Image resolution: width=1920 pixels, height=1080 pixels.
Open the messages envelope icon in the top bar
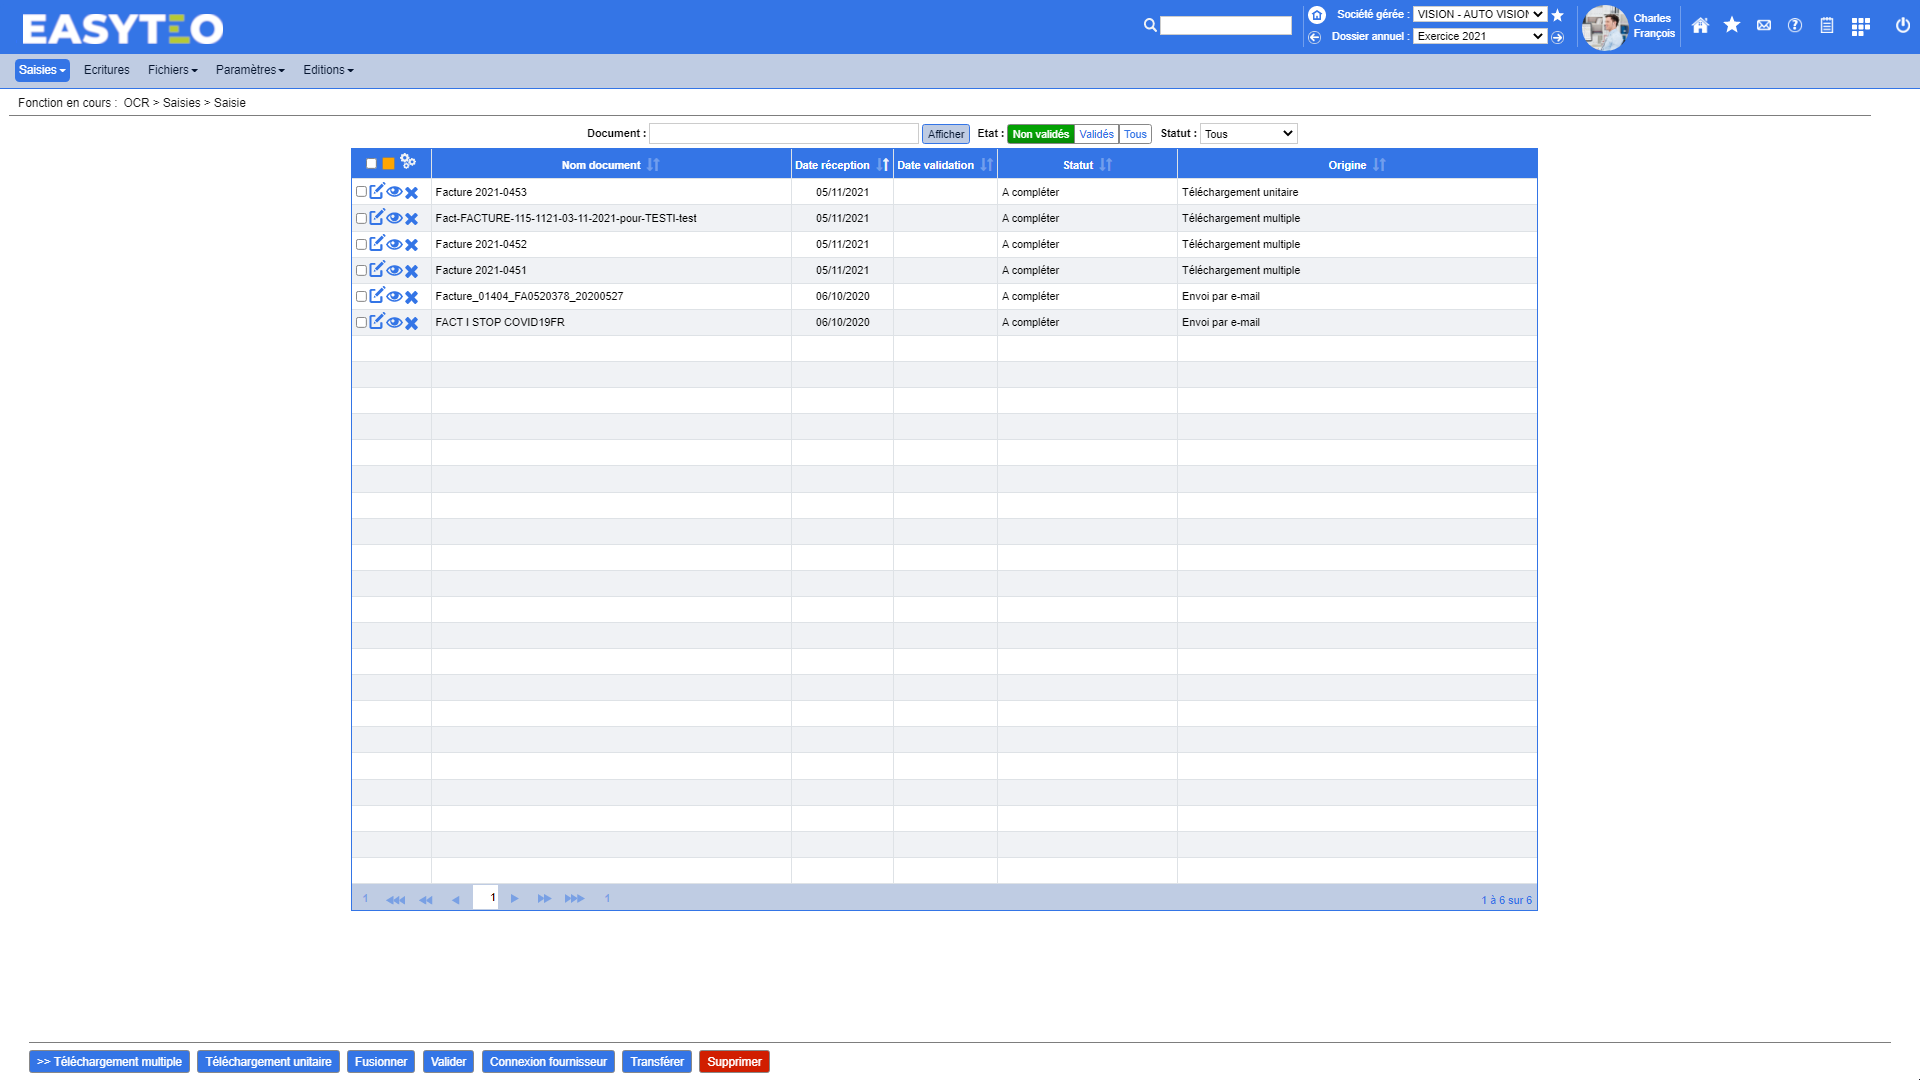tap(1763, 26)
